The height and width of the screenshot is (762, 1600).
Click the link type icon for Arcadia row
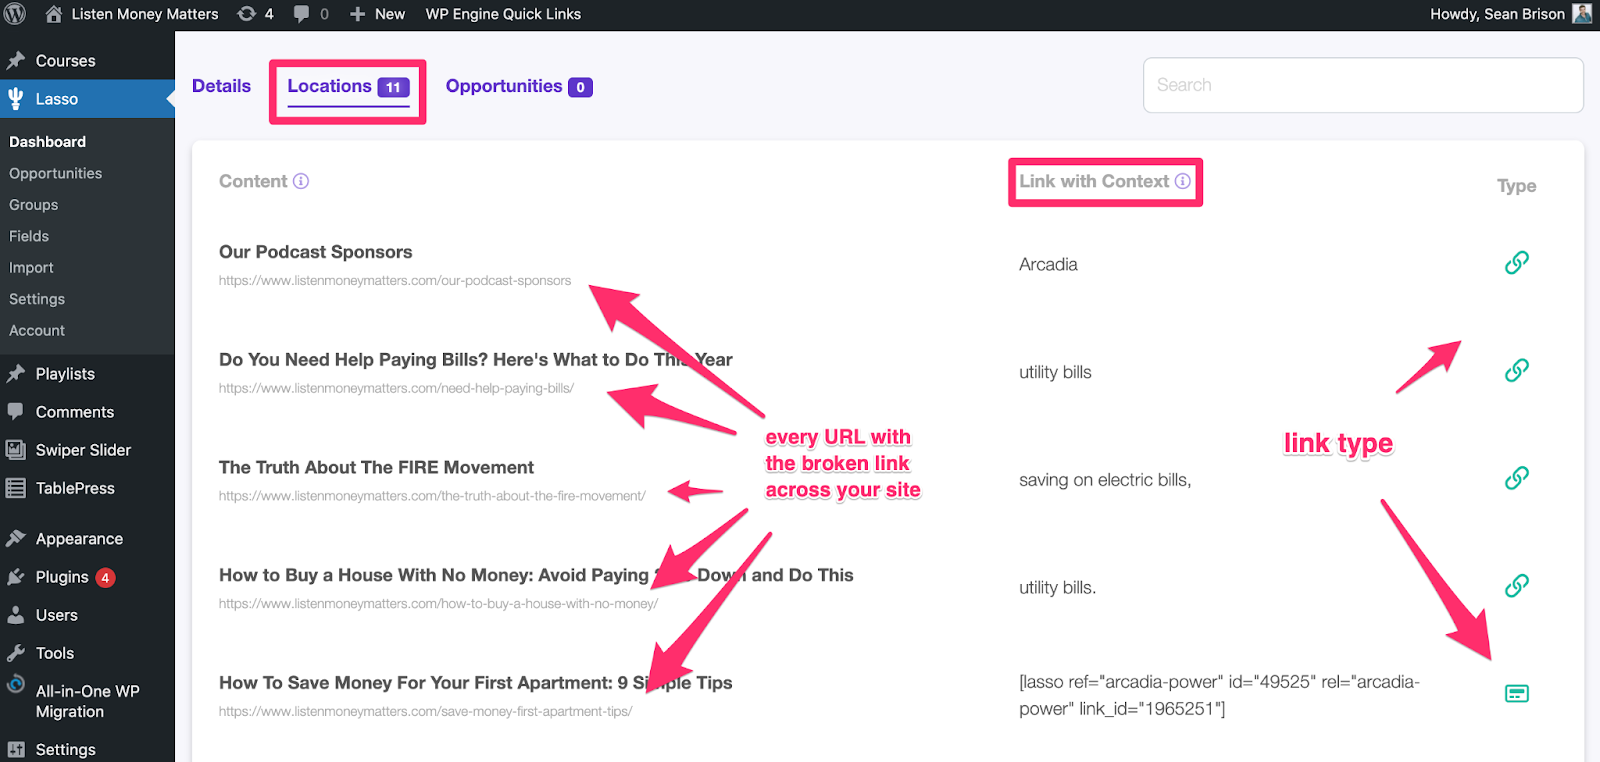pos(1517,262)
